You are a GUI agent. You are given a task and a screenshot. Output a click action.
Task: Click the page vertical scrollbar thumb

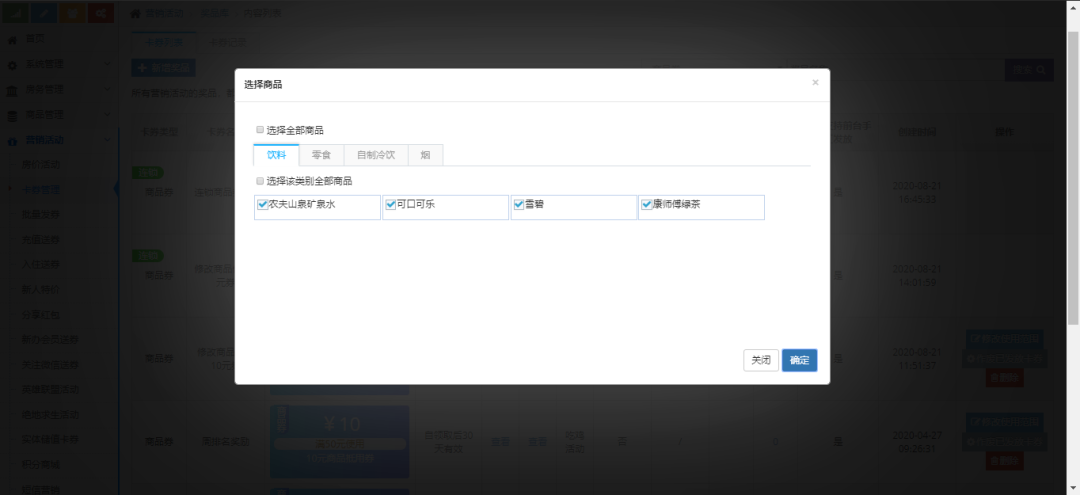[x=1073, y=177]
